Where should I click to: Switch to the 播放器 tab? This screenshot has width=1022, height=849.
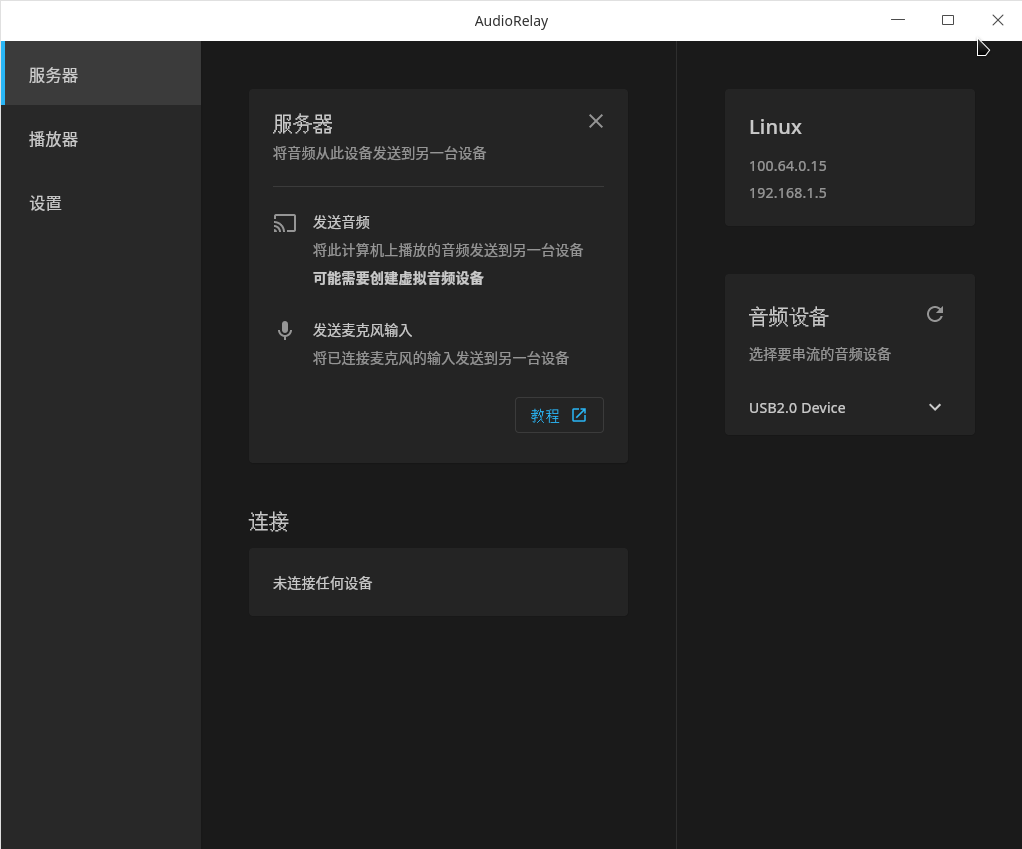point(101,138)
